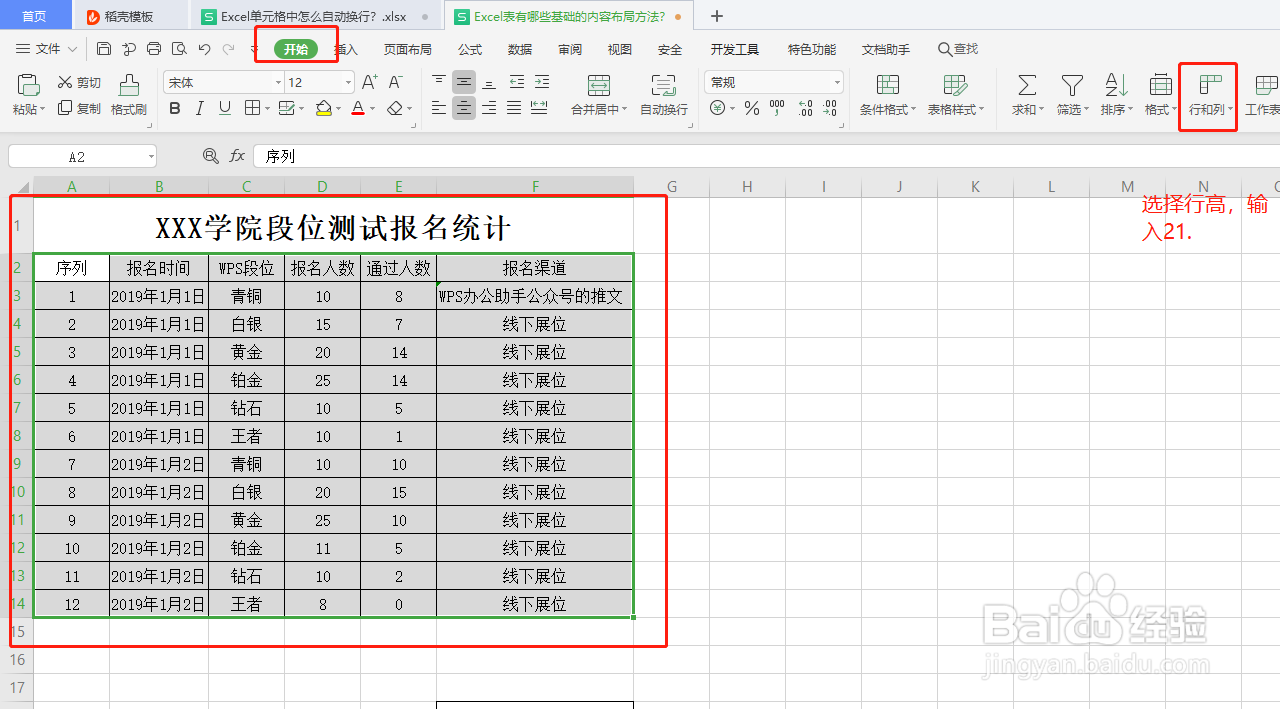The height and width of the screenshot is (709, 1280).
Task: Switch to the 页面布局 ribbon tab
Action: coord(407,49)
